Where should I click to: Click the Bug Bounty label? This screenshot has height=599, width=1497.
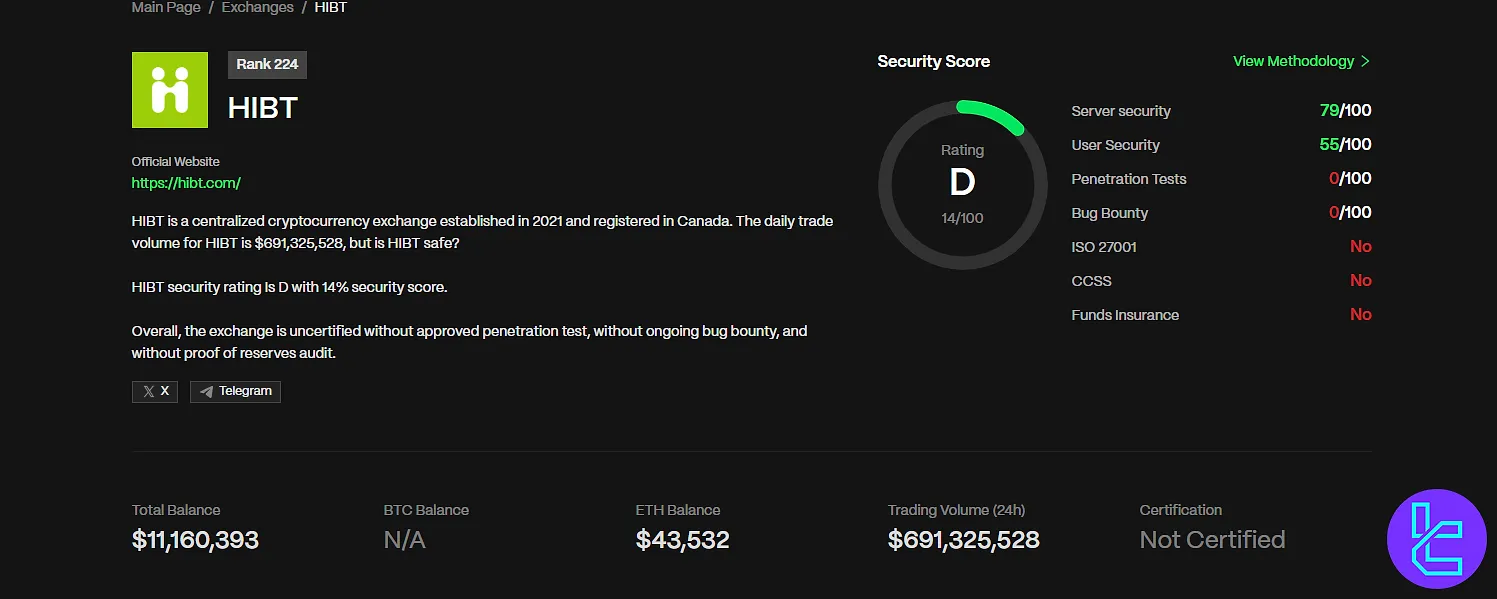(1110, 213)
